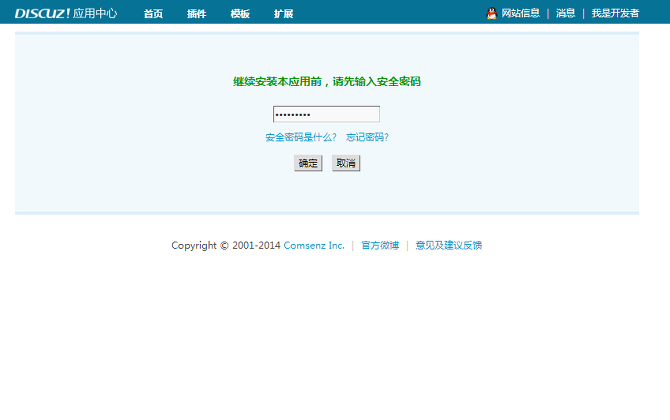This screenshot has height=420, width=670.
Task: Click the Discuz! 应用中心 logo
Action: coord(66,13)
